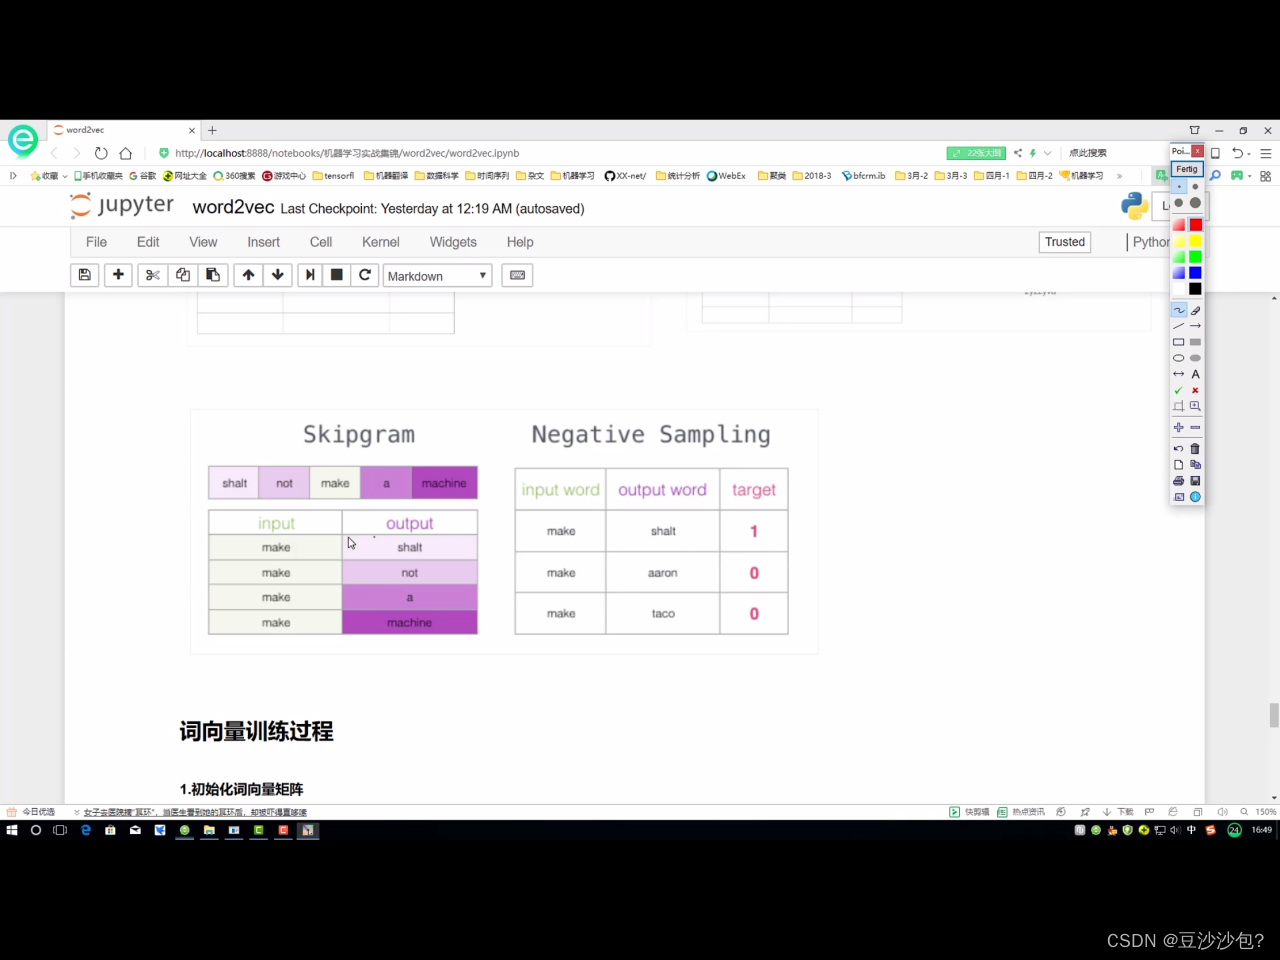Activate the magnifier zoom tool
This screenshot has height=960, width=1280.
[1195, 406]
